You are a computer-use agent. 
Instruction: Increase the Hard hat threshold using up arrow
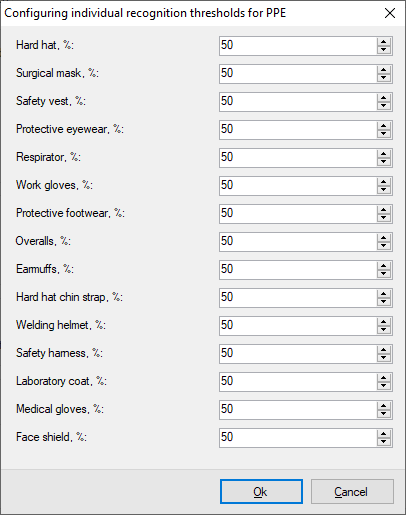(x=384, y=42)
